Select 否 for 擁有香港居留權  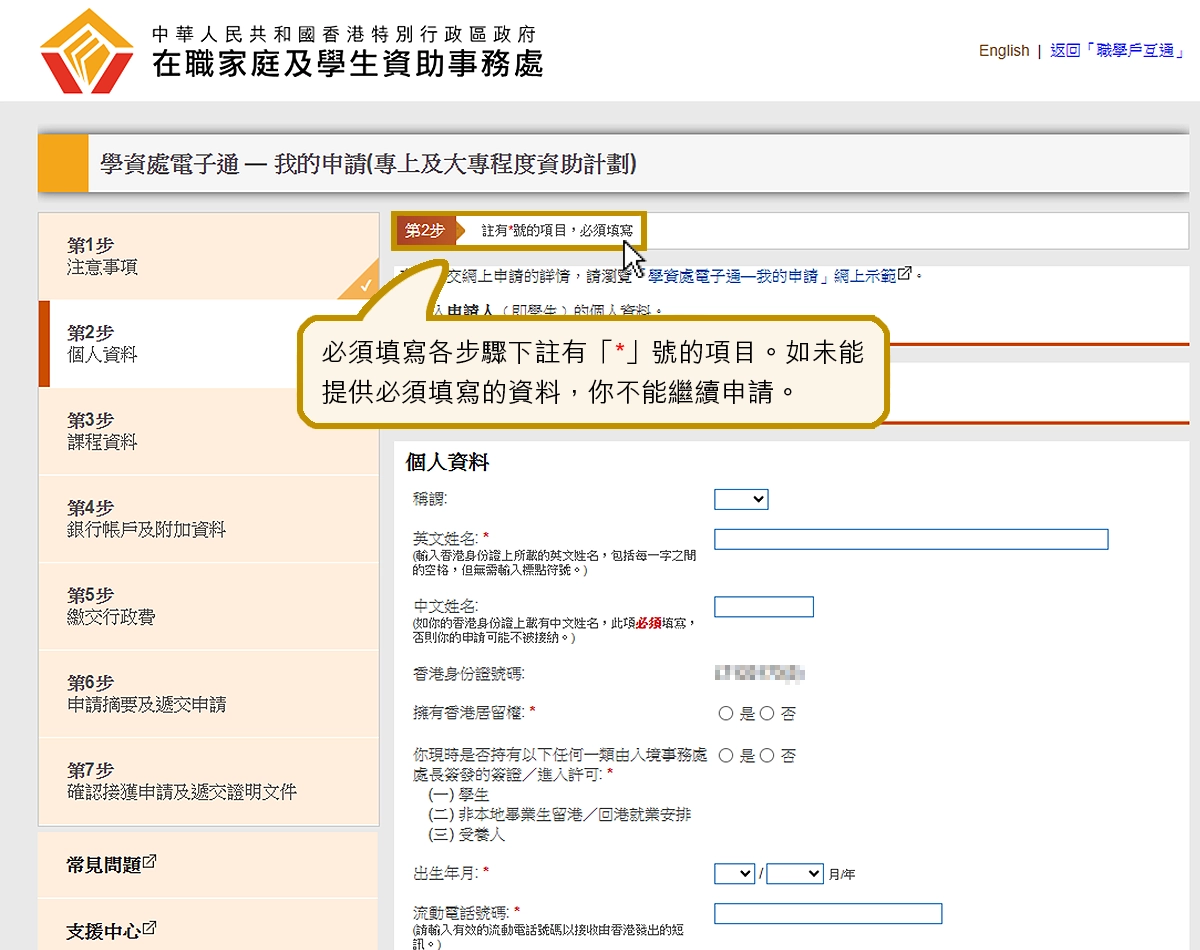(x=767, y=714)
